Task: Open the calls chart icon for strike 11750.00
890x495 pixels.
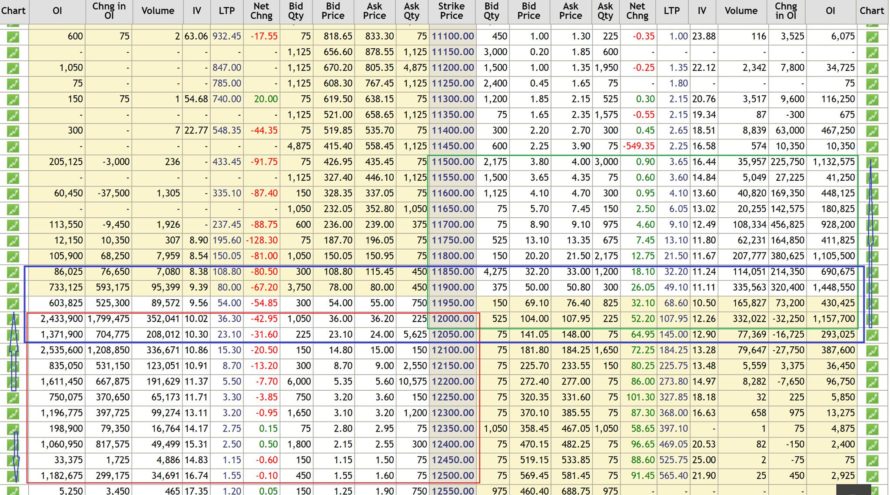Action: click(x=12, y=241)
